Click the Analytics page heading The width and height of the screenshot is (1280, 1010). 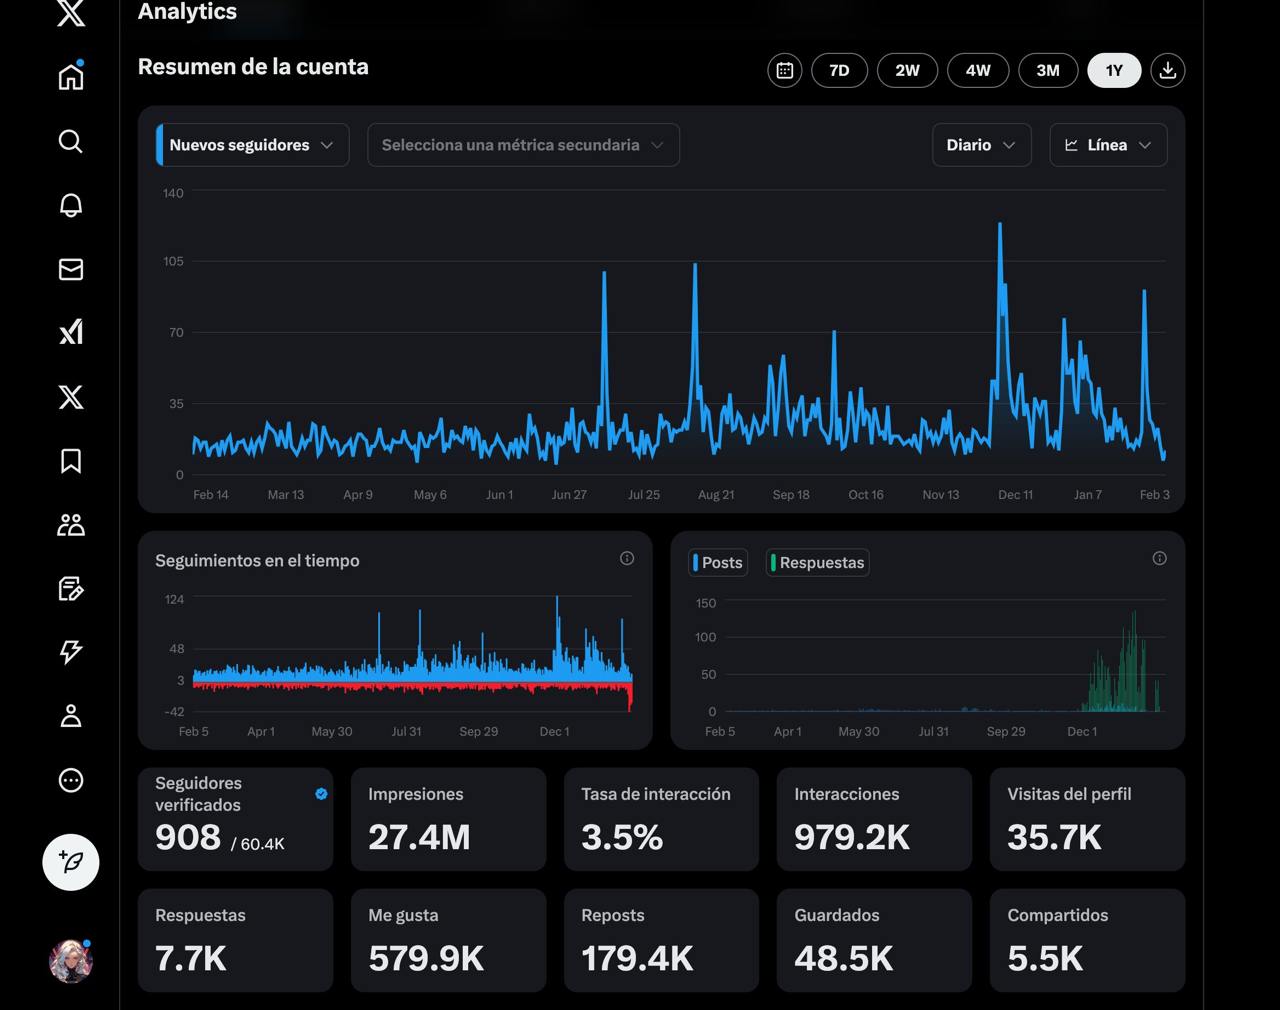(x=188, y=12)
